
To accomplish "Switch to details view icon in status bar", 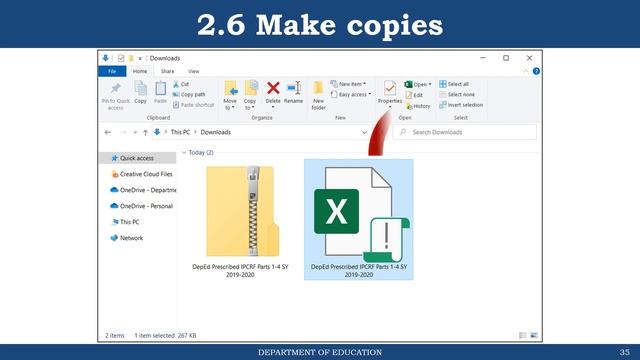I will click(x=522, y=335).
